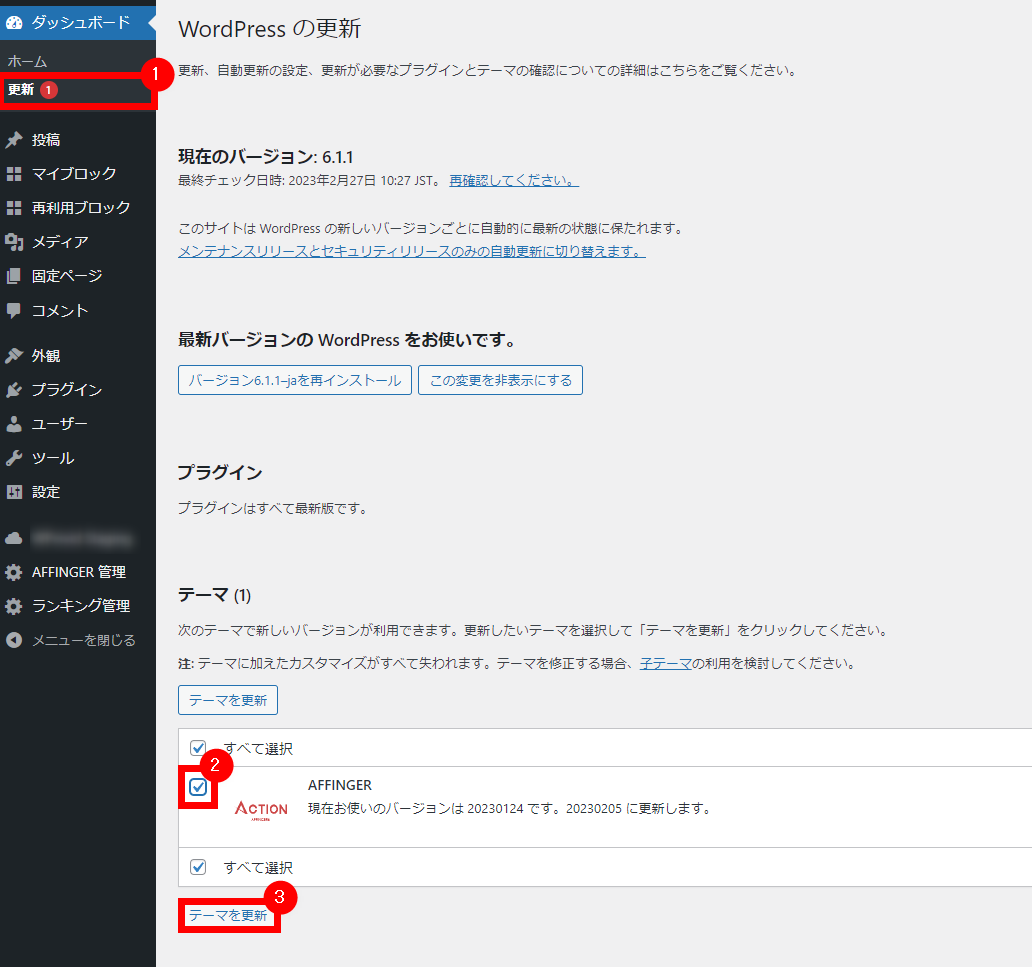Click the cloud icon in the sidebar

point(14,538)
